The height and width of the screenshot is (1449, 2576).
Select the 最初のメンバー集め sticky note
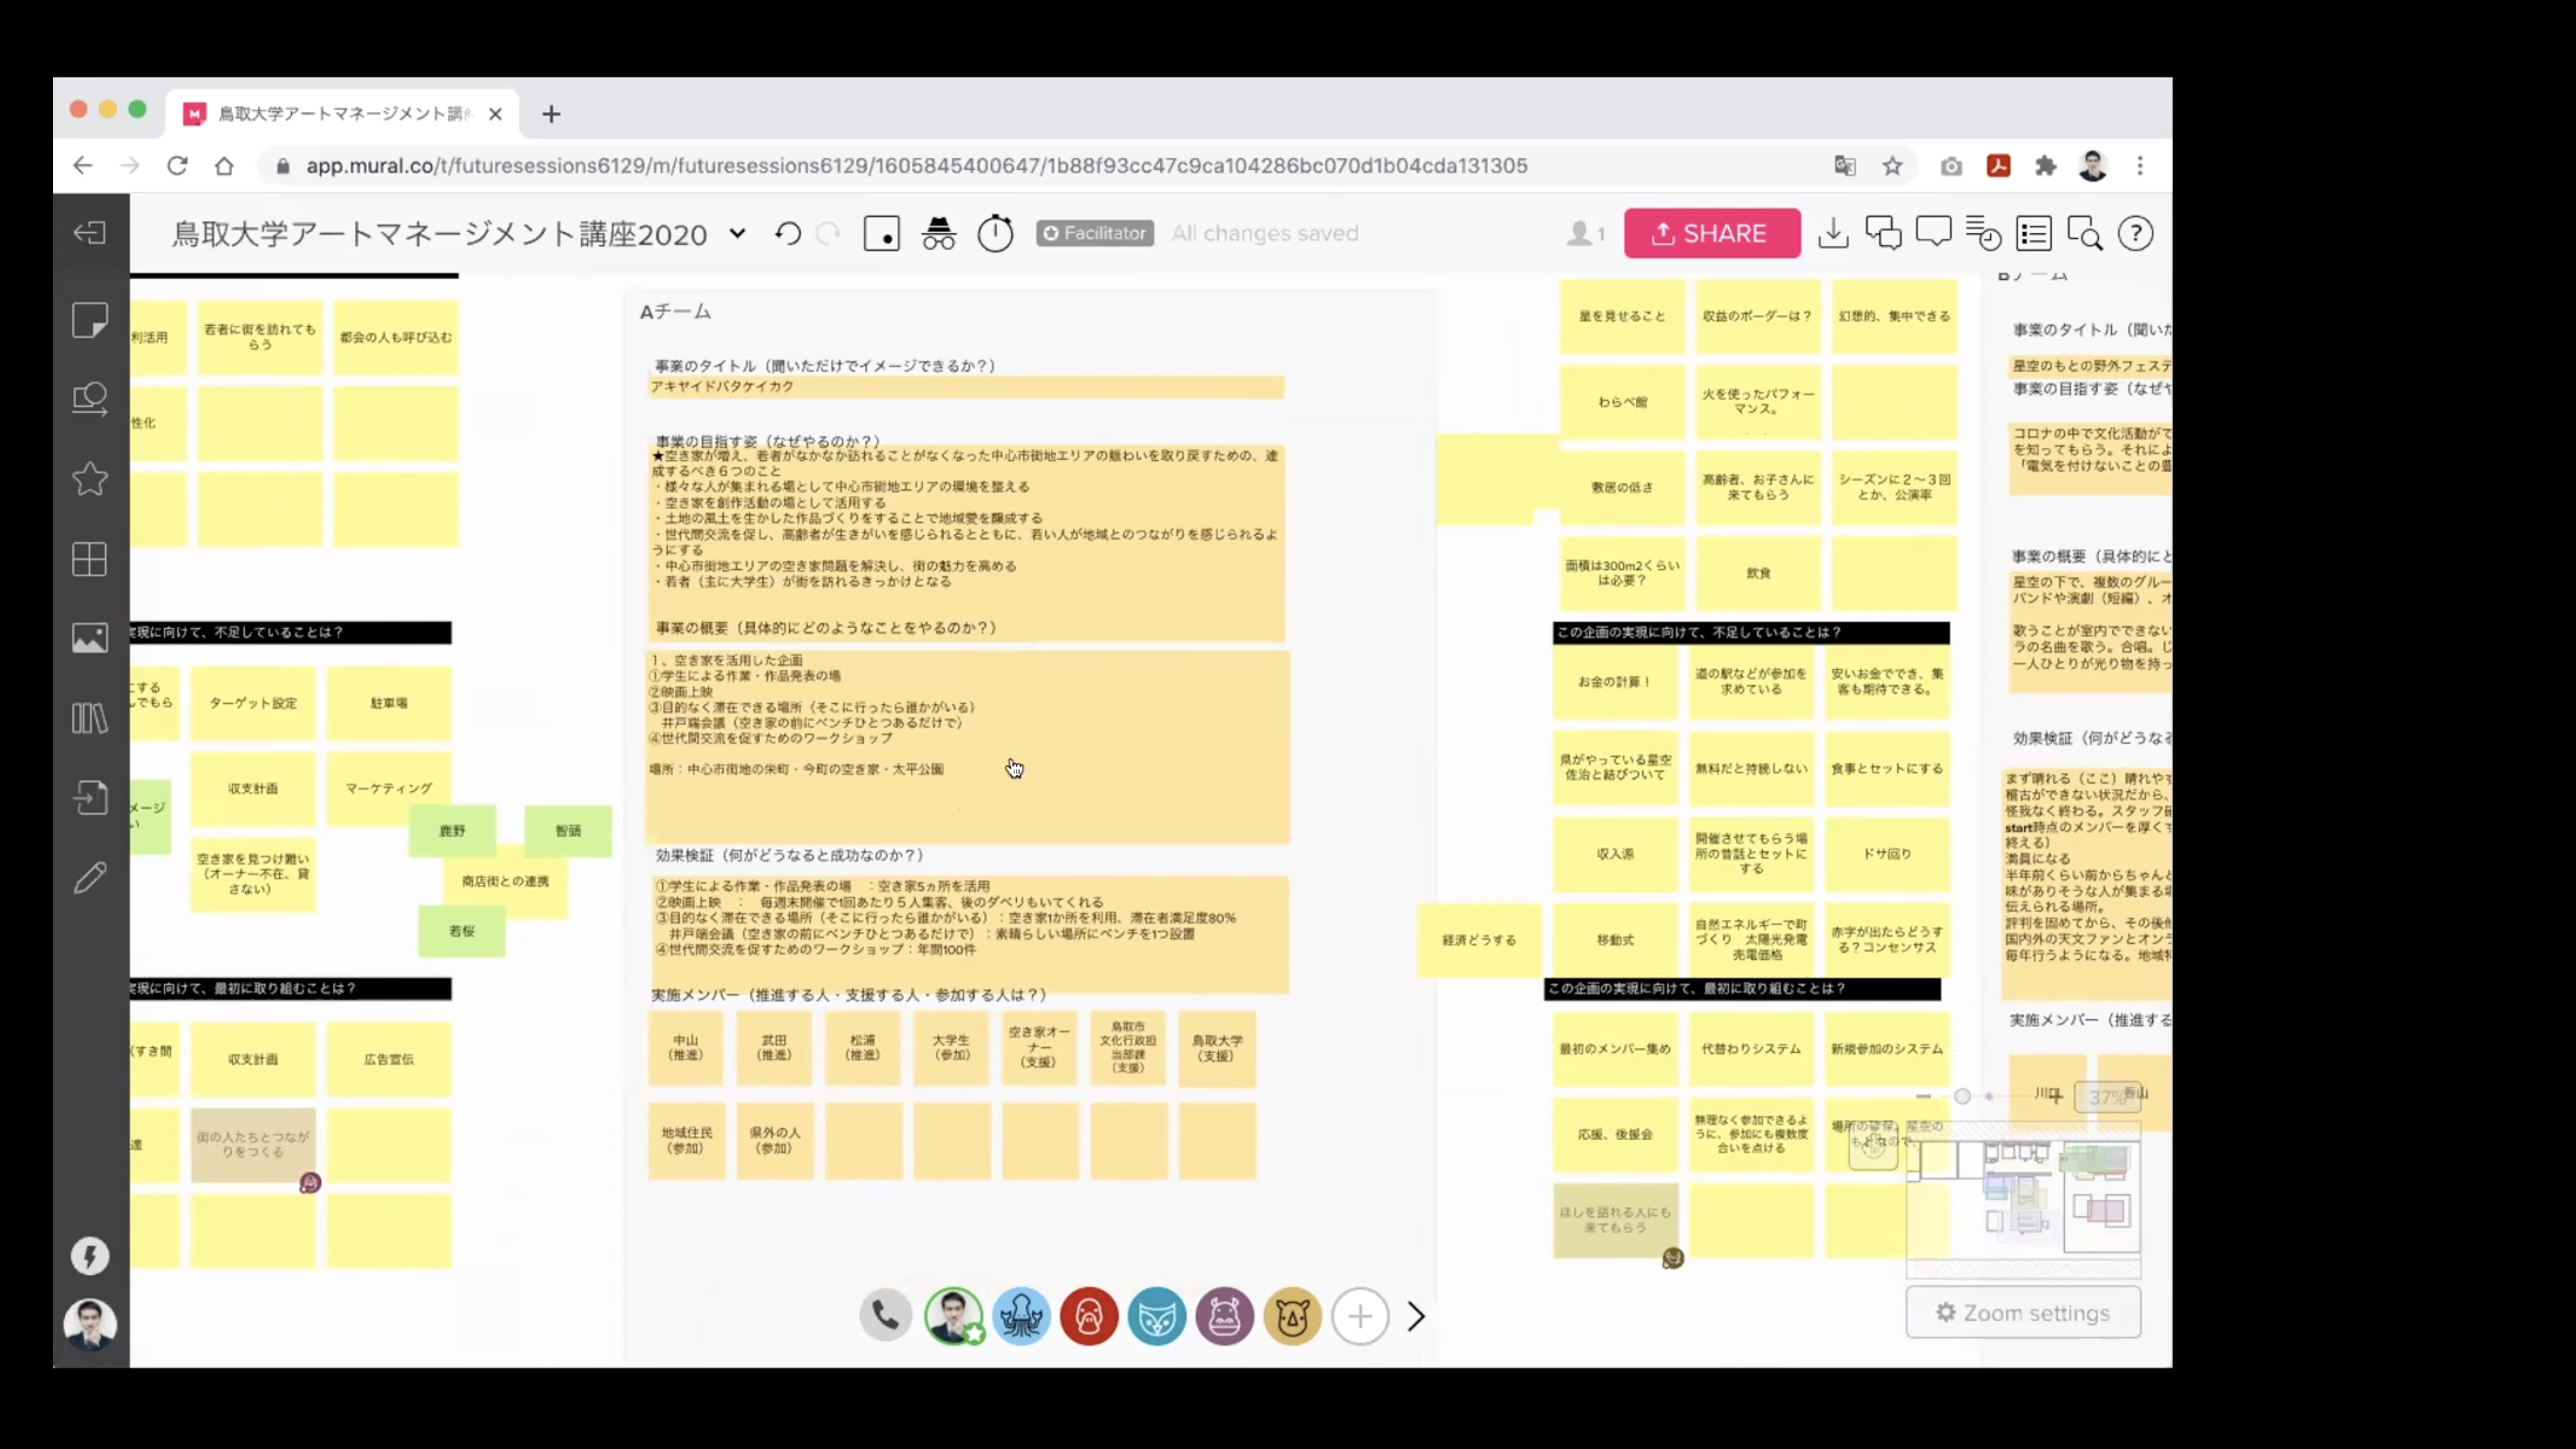click(1614, 1049)
